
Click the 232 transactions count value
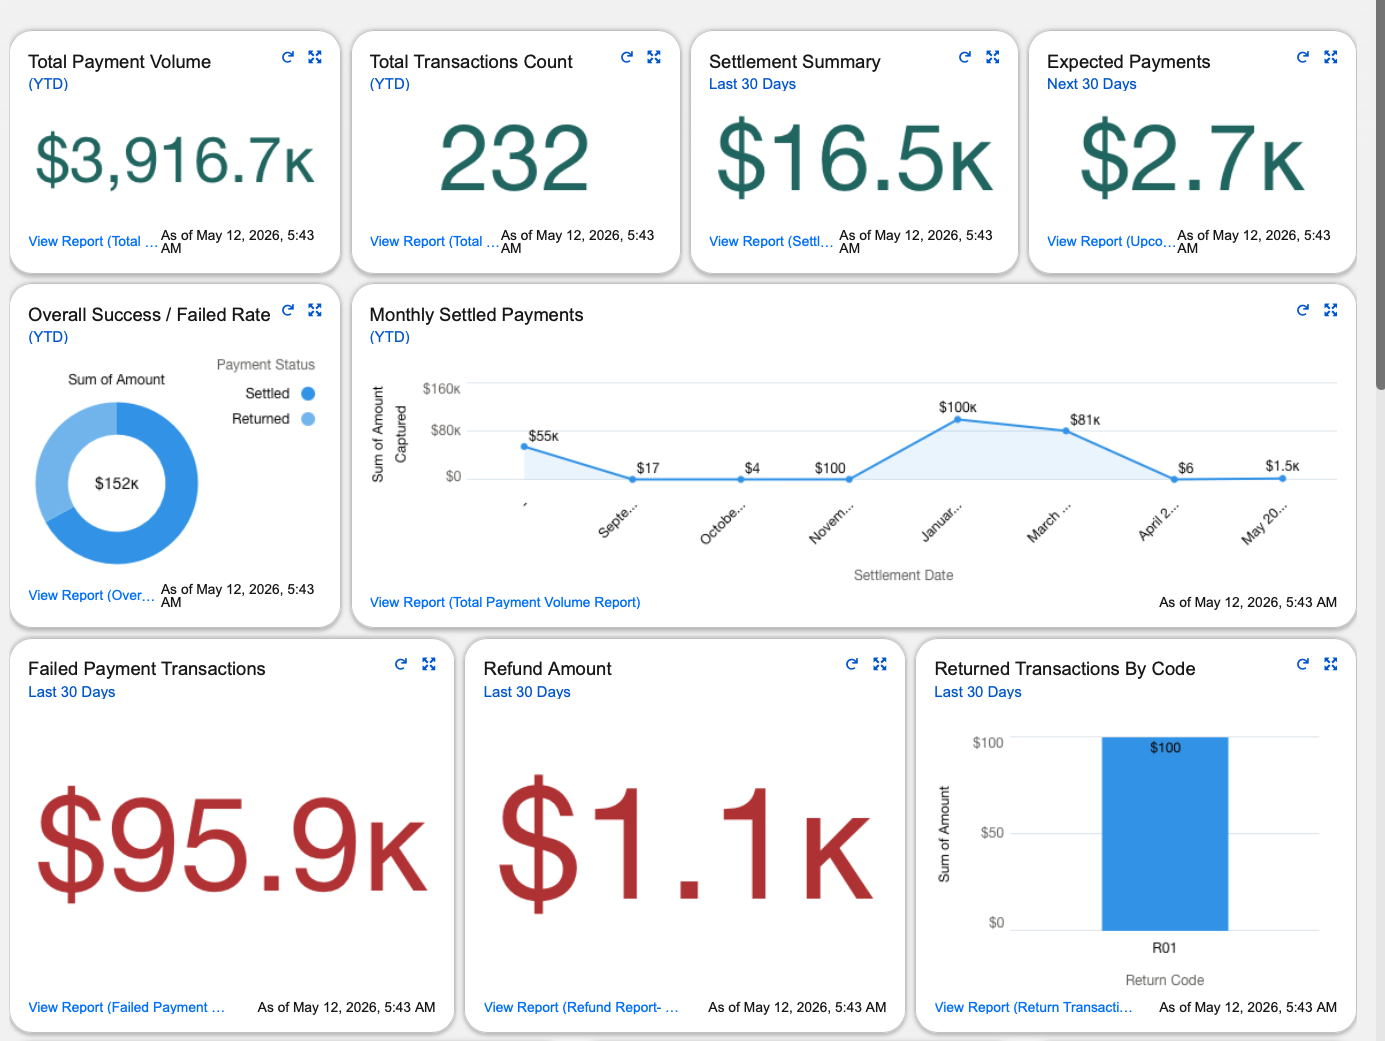click(x=515, y=158)
